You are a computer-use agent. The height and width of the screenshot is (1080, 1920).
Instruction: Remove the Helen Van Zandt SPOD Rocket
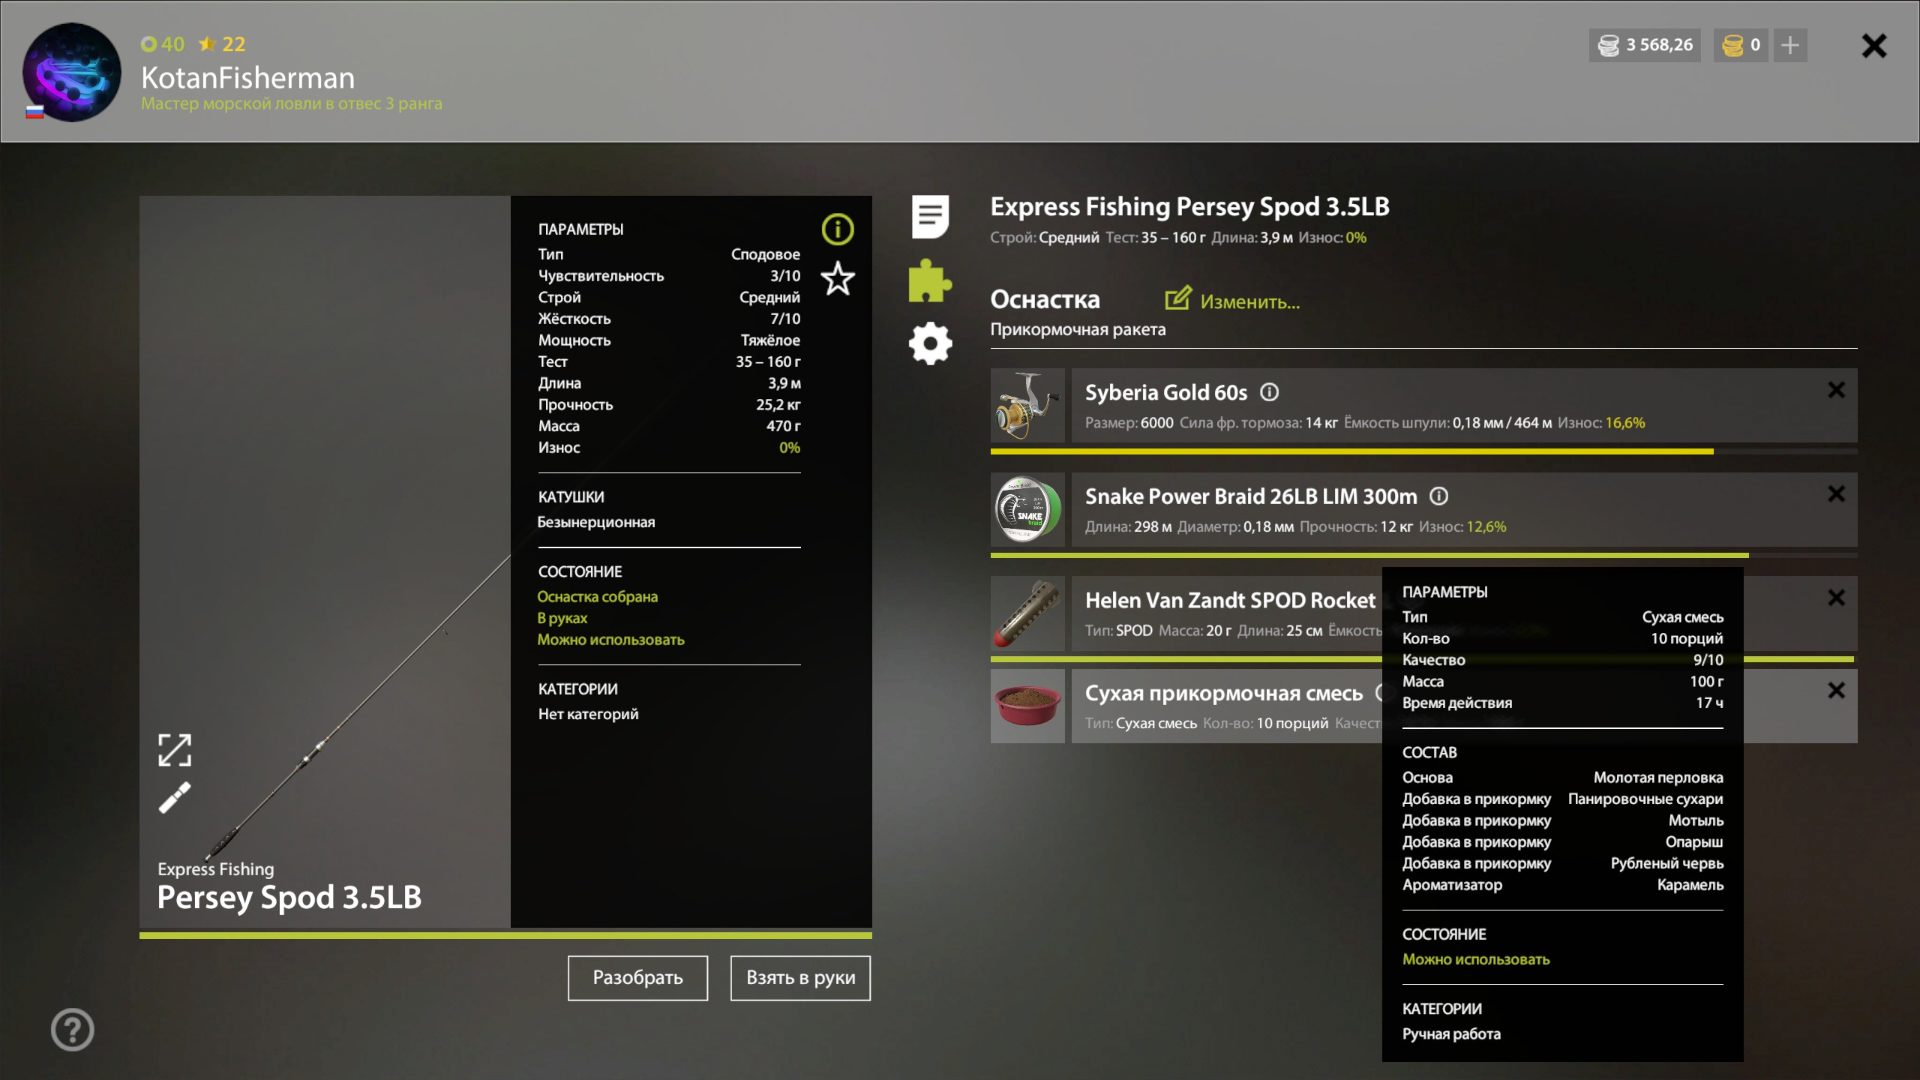coord(1836,597)
